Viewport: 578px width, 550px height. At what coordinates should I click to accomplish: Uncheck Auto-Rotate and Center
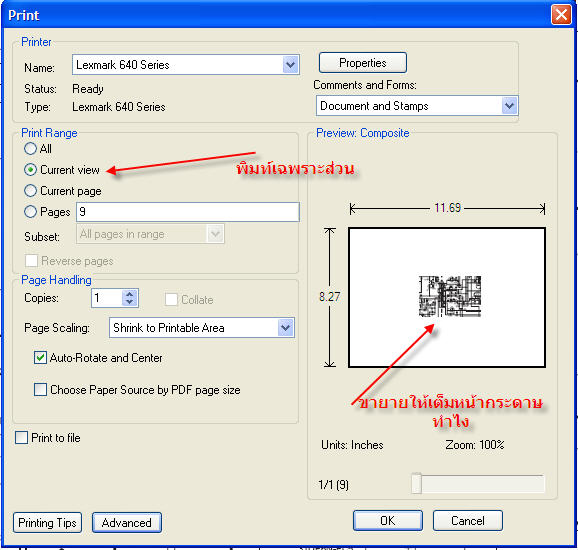[40, 358]
